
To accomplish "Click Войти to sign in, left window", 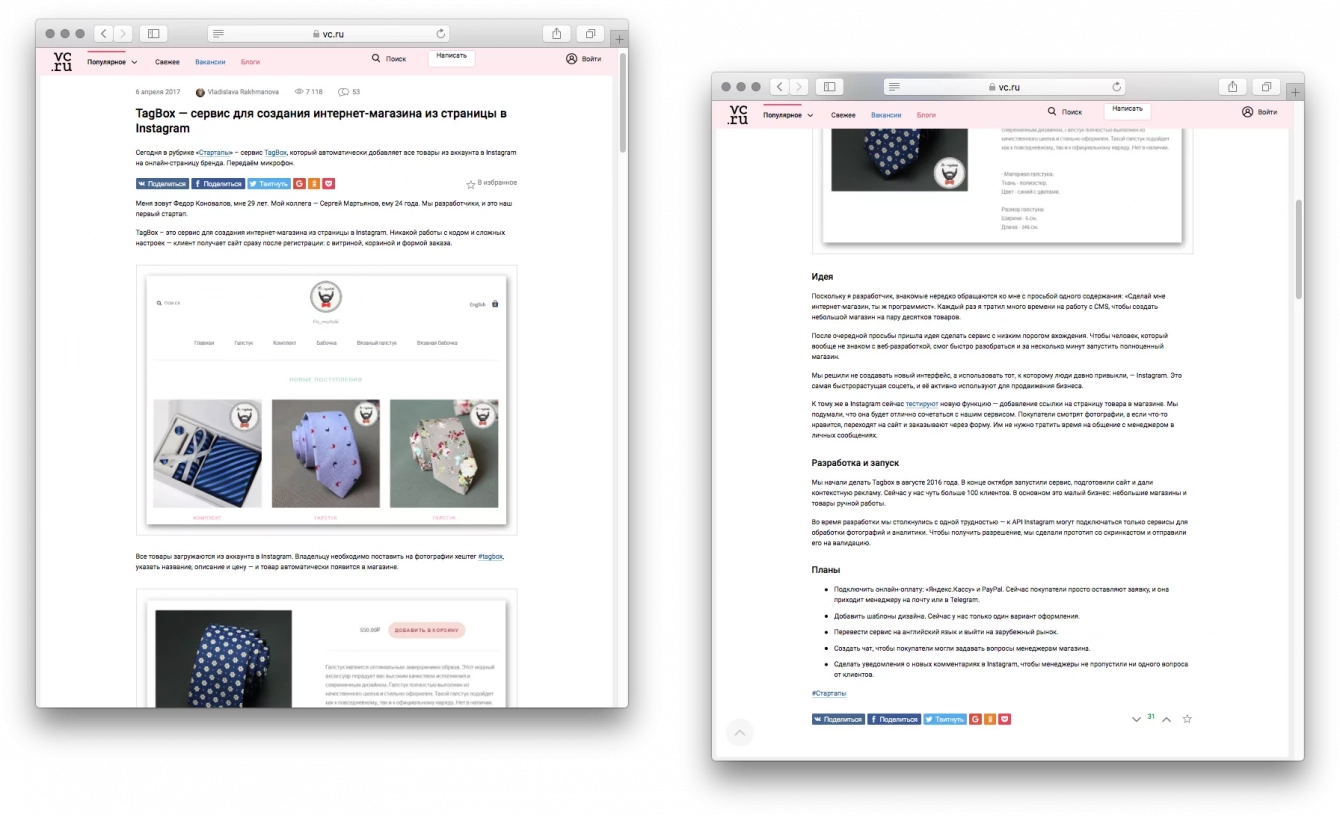I will click(x=584, y=59).
